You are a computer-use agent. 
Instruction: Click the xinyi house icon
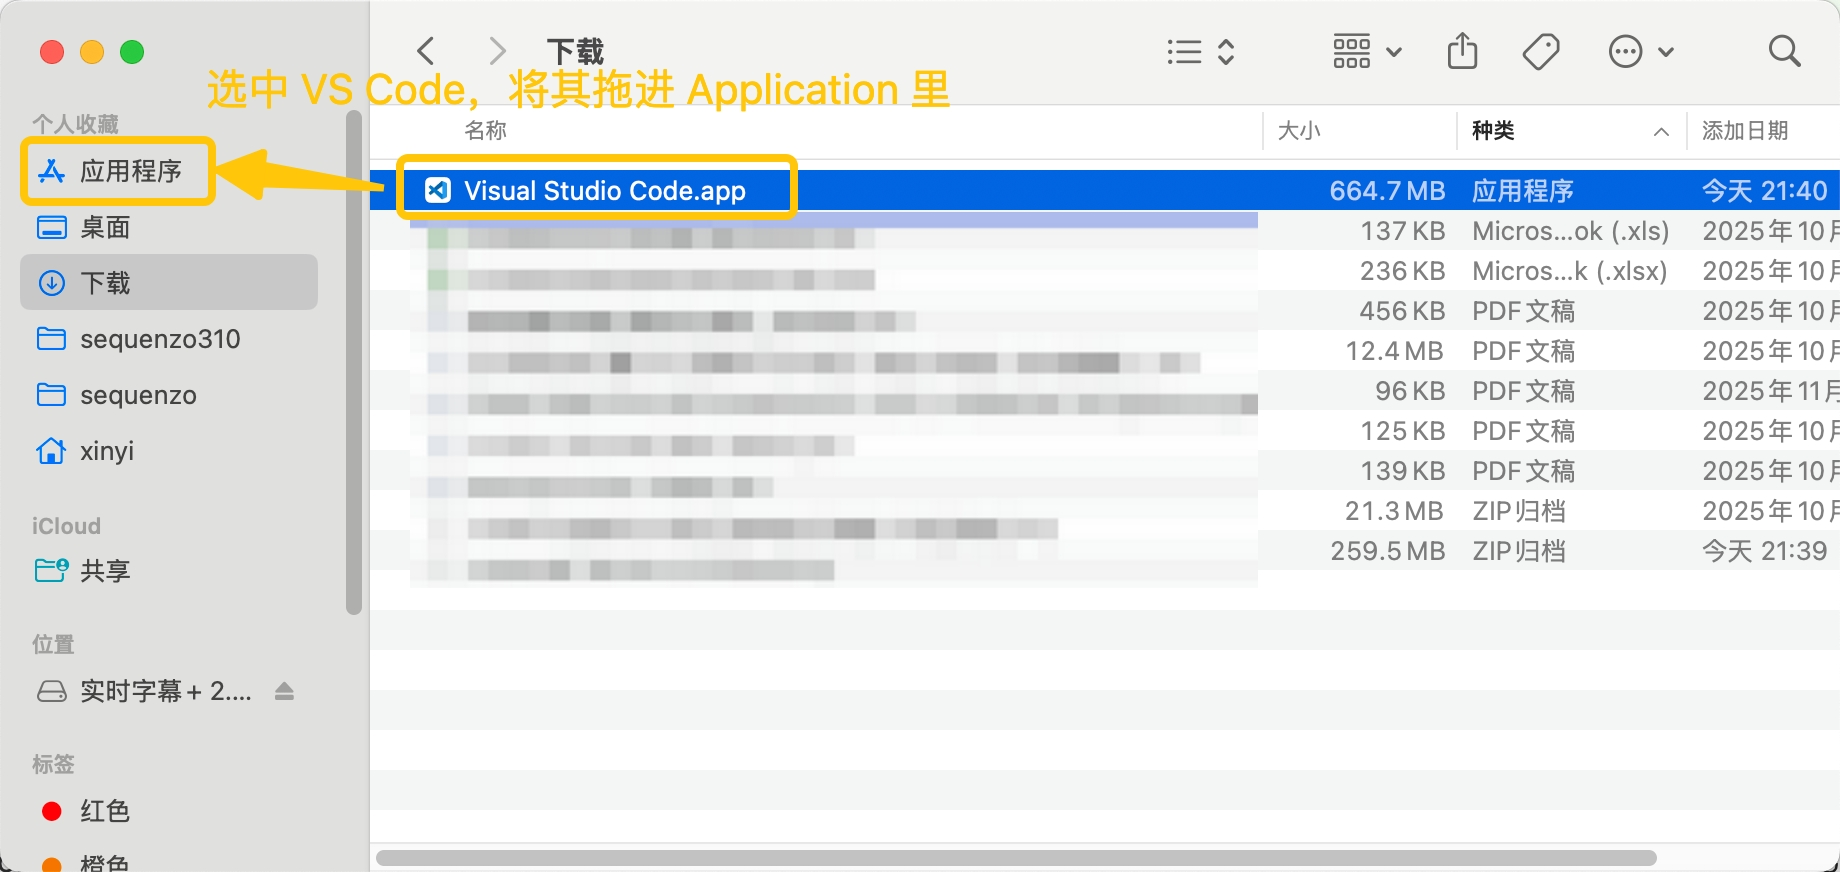(51, 451)
